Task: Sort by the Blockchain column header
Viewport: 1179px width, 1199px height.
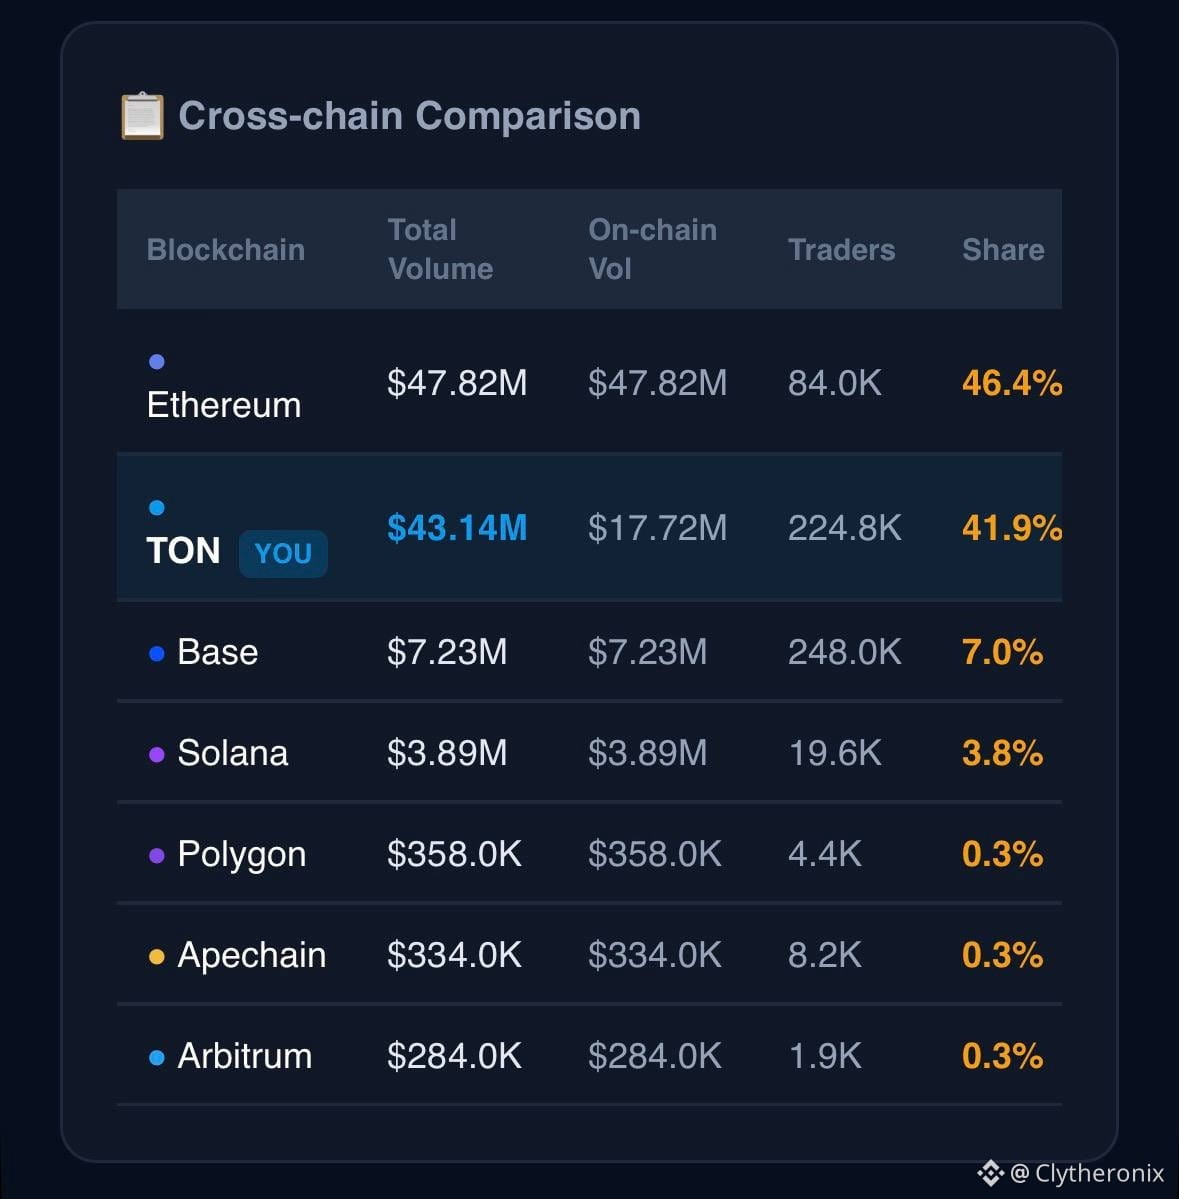Action: (226, 250)
